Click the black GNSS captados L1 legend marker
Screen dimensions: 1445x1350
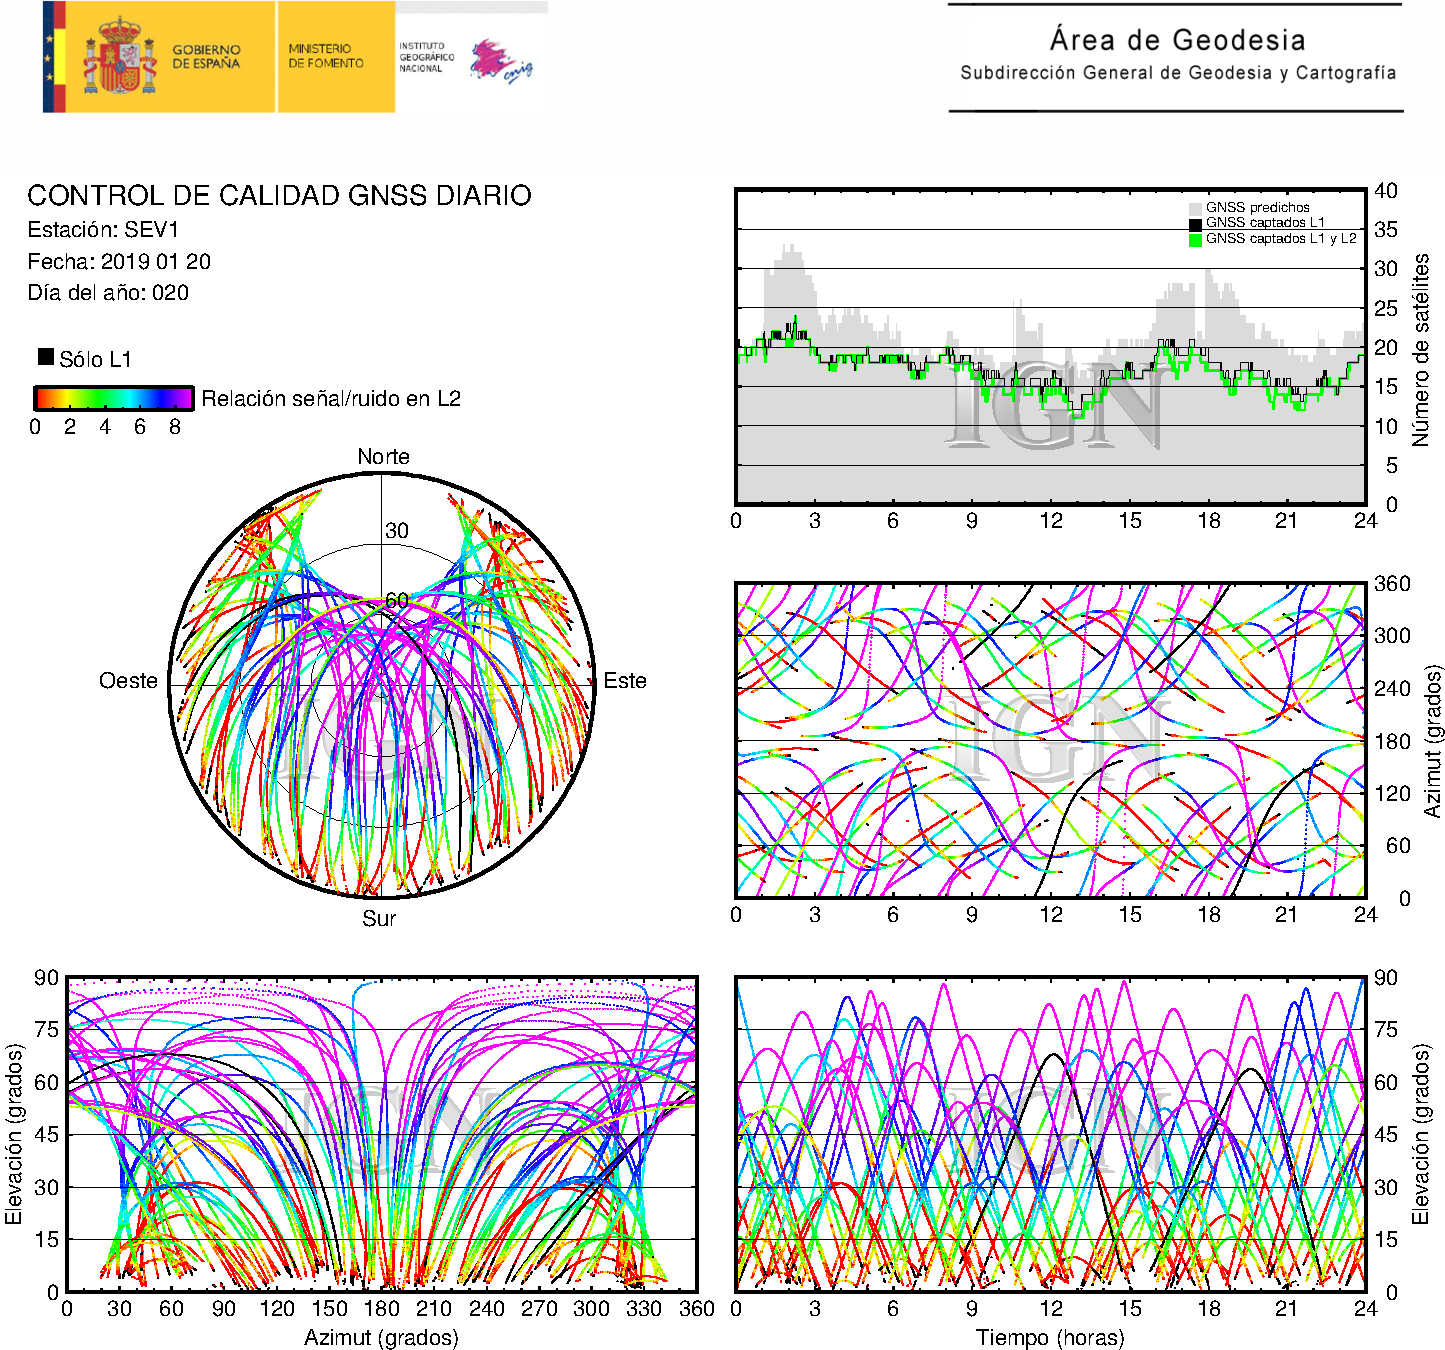pyautogui.click(x=1195, y=224)
